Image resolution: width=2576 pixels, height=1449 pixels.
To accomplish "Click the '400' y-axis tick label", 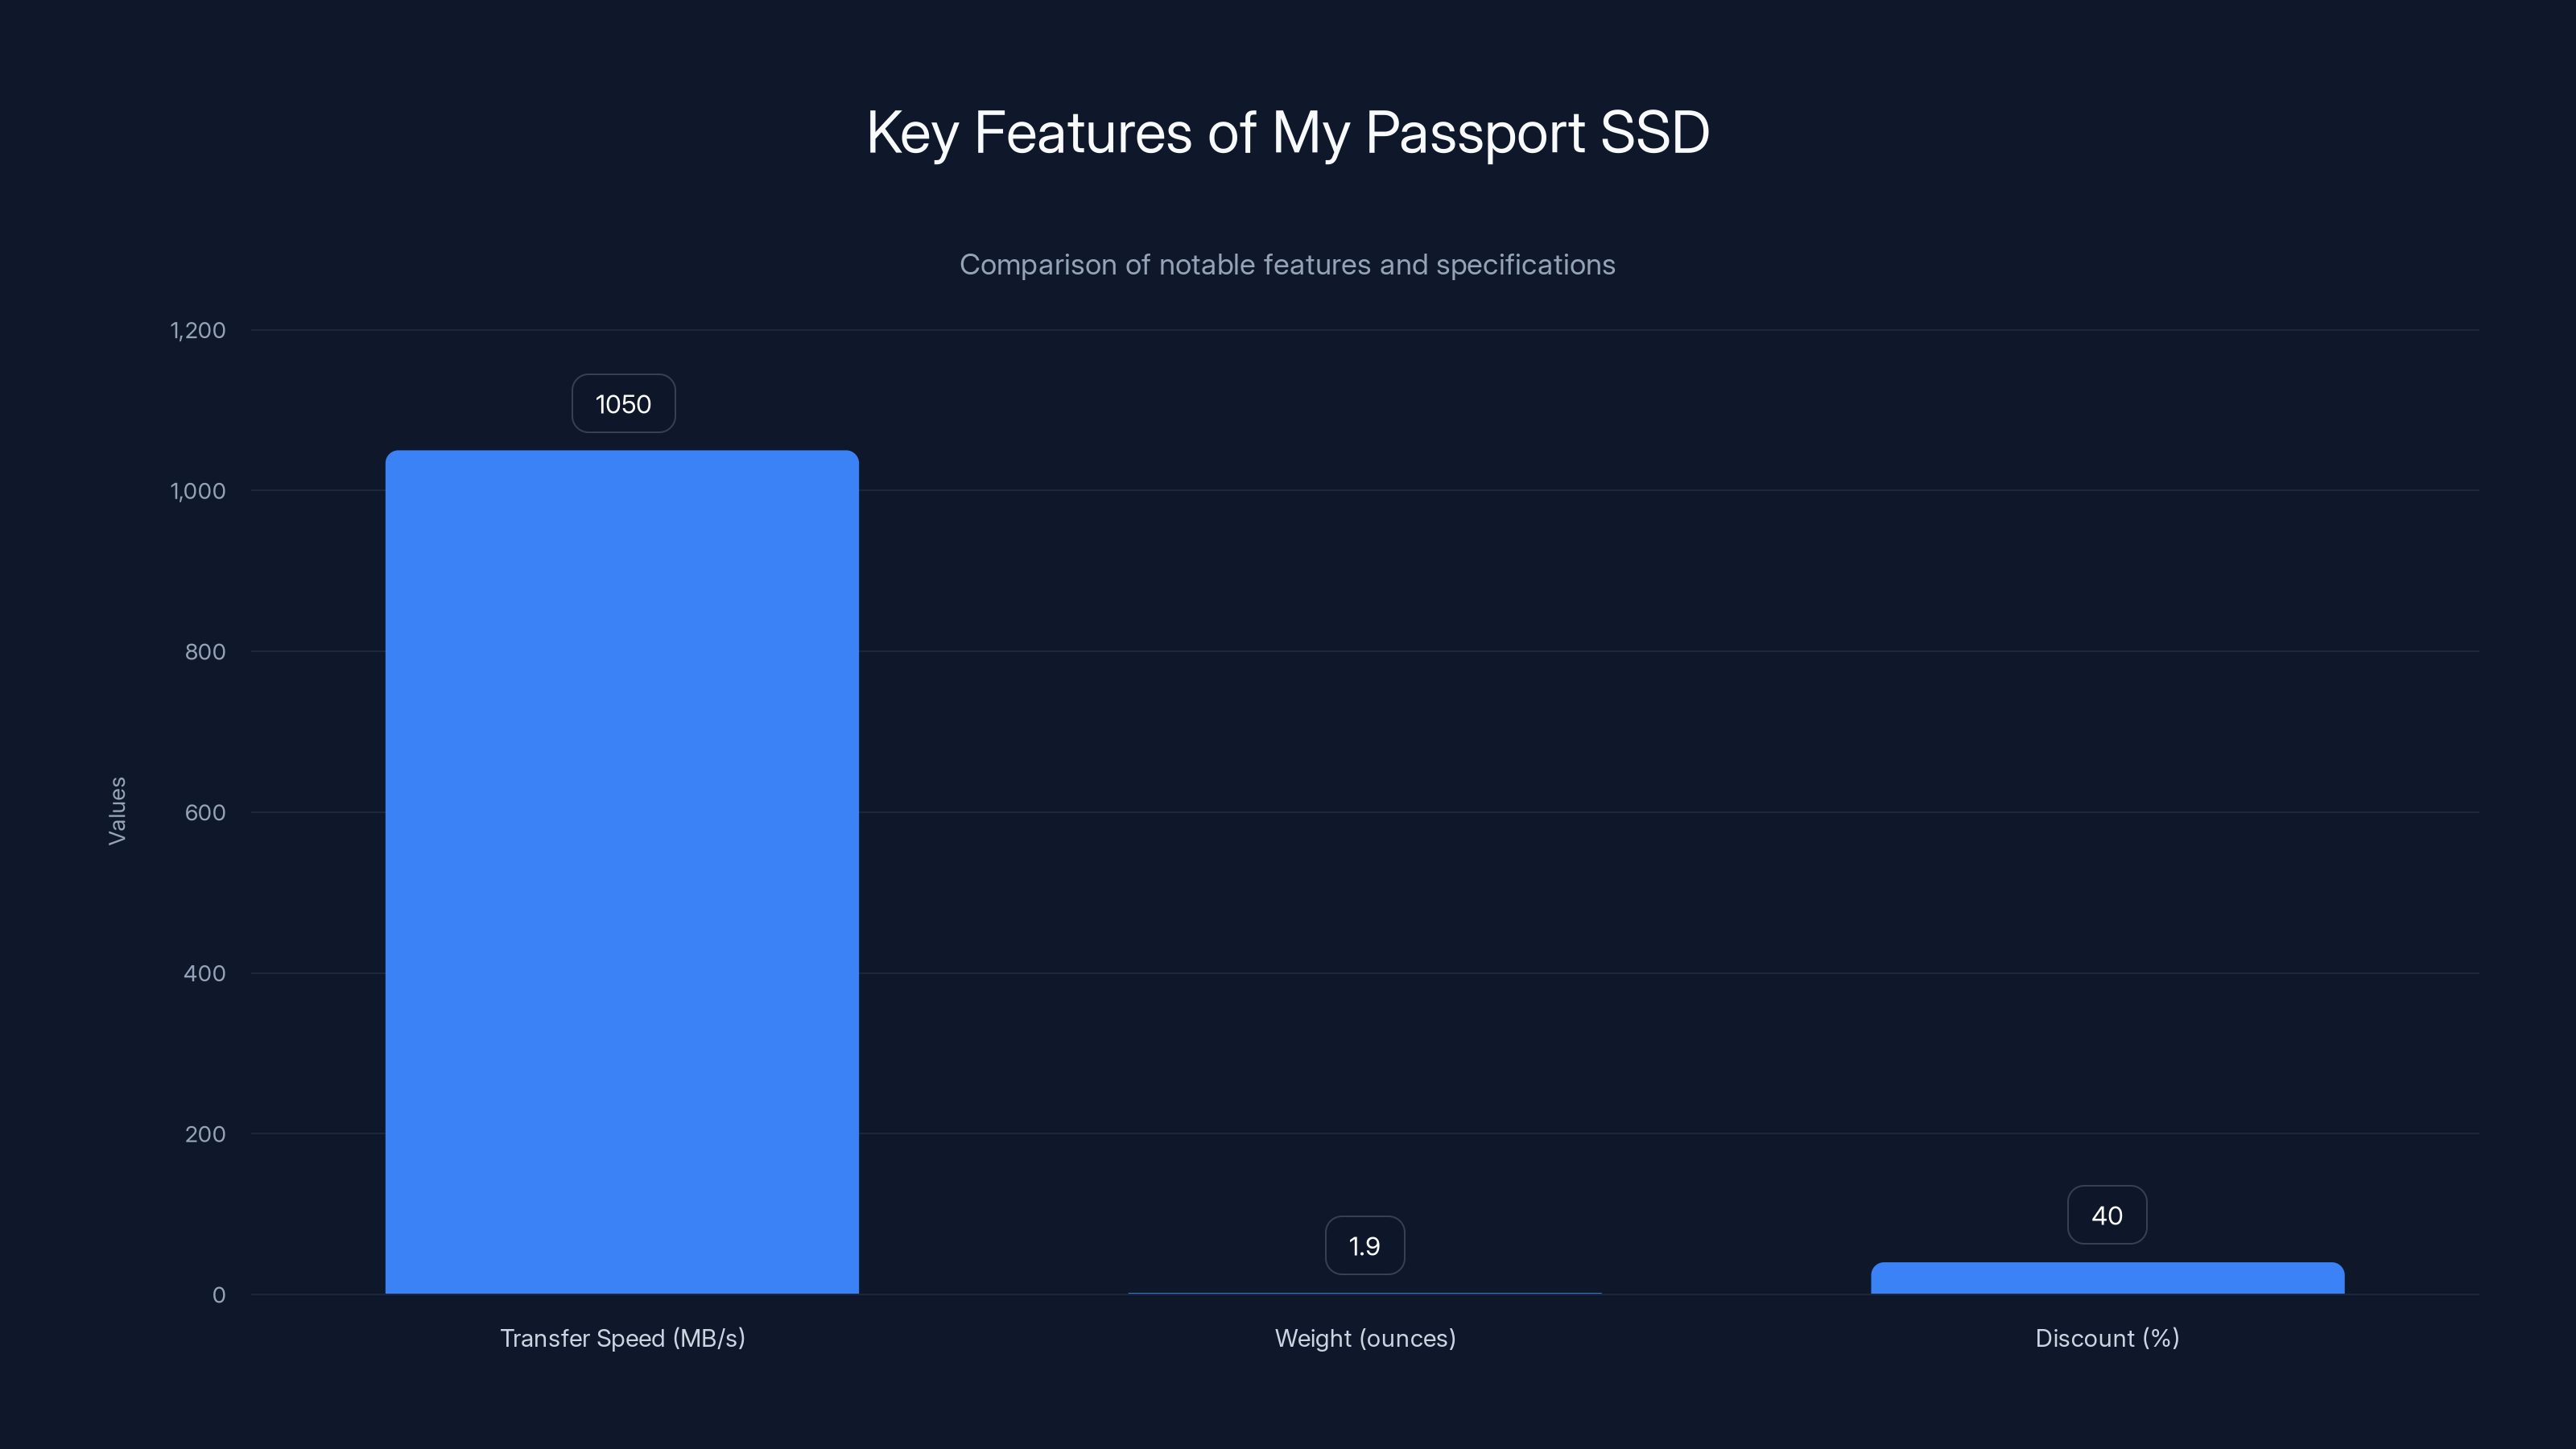I will click(x=205, y=974).
